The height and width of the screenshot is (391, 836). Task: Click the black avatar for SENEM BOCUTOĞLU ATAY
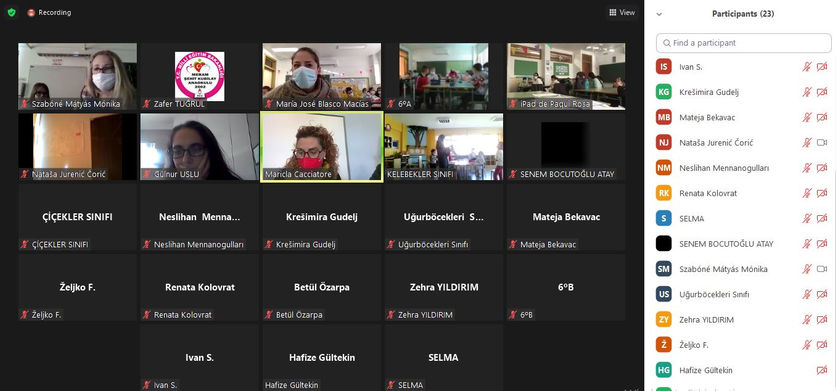(664, 244)
